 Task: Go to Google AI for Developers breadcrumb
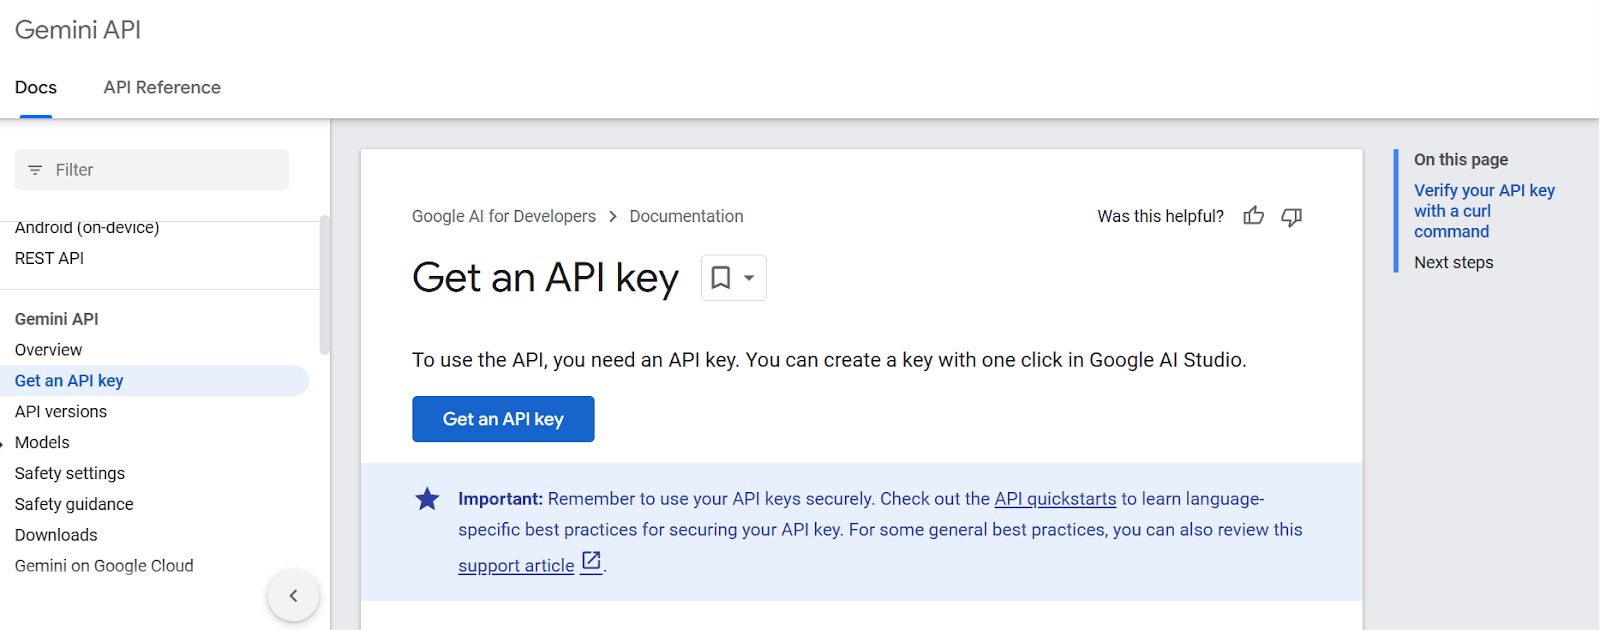pos(503,217)
